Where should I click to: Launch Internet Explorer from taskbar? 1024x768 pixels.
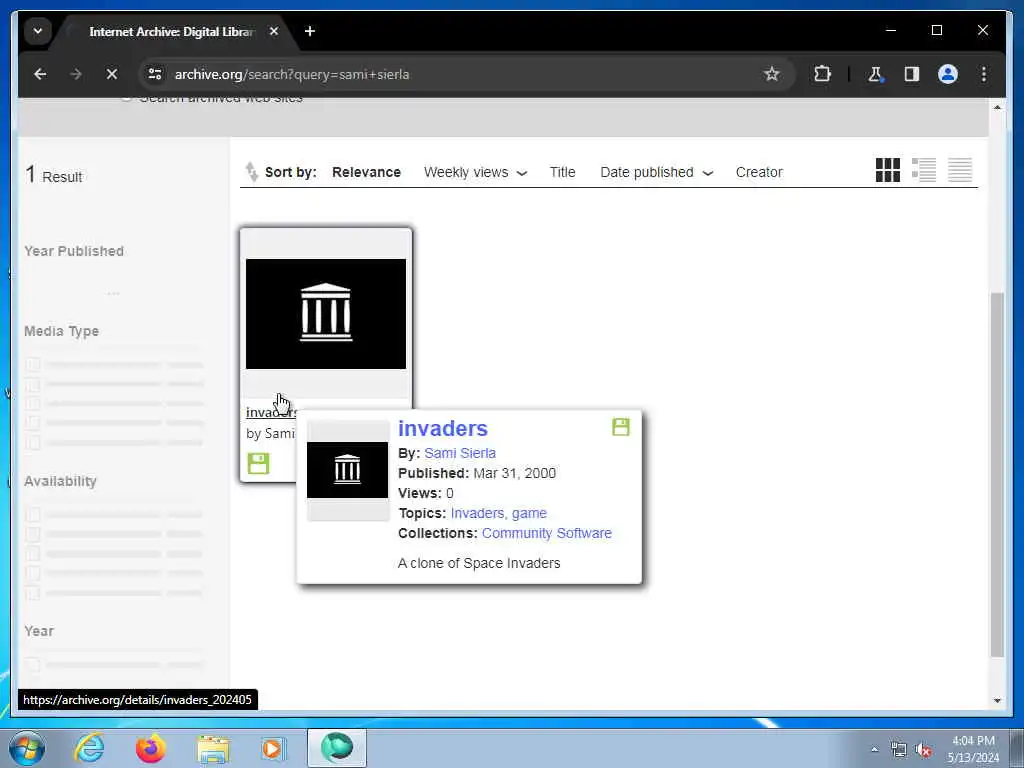[x=89, y=748]
